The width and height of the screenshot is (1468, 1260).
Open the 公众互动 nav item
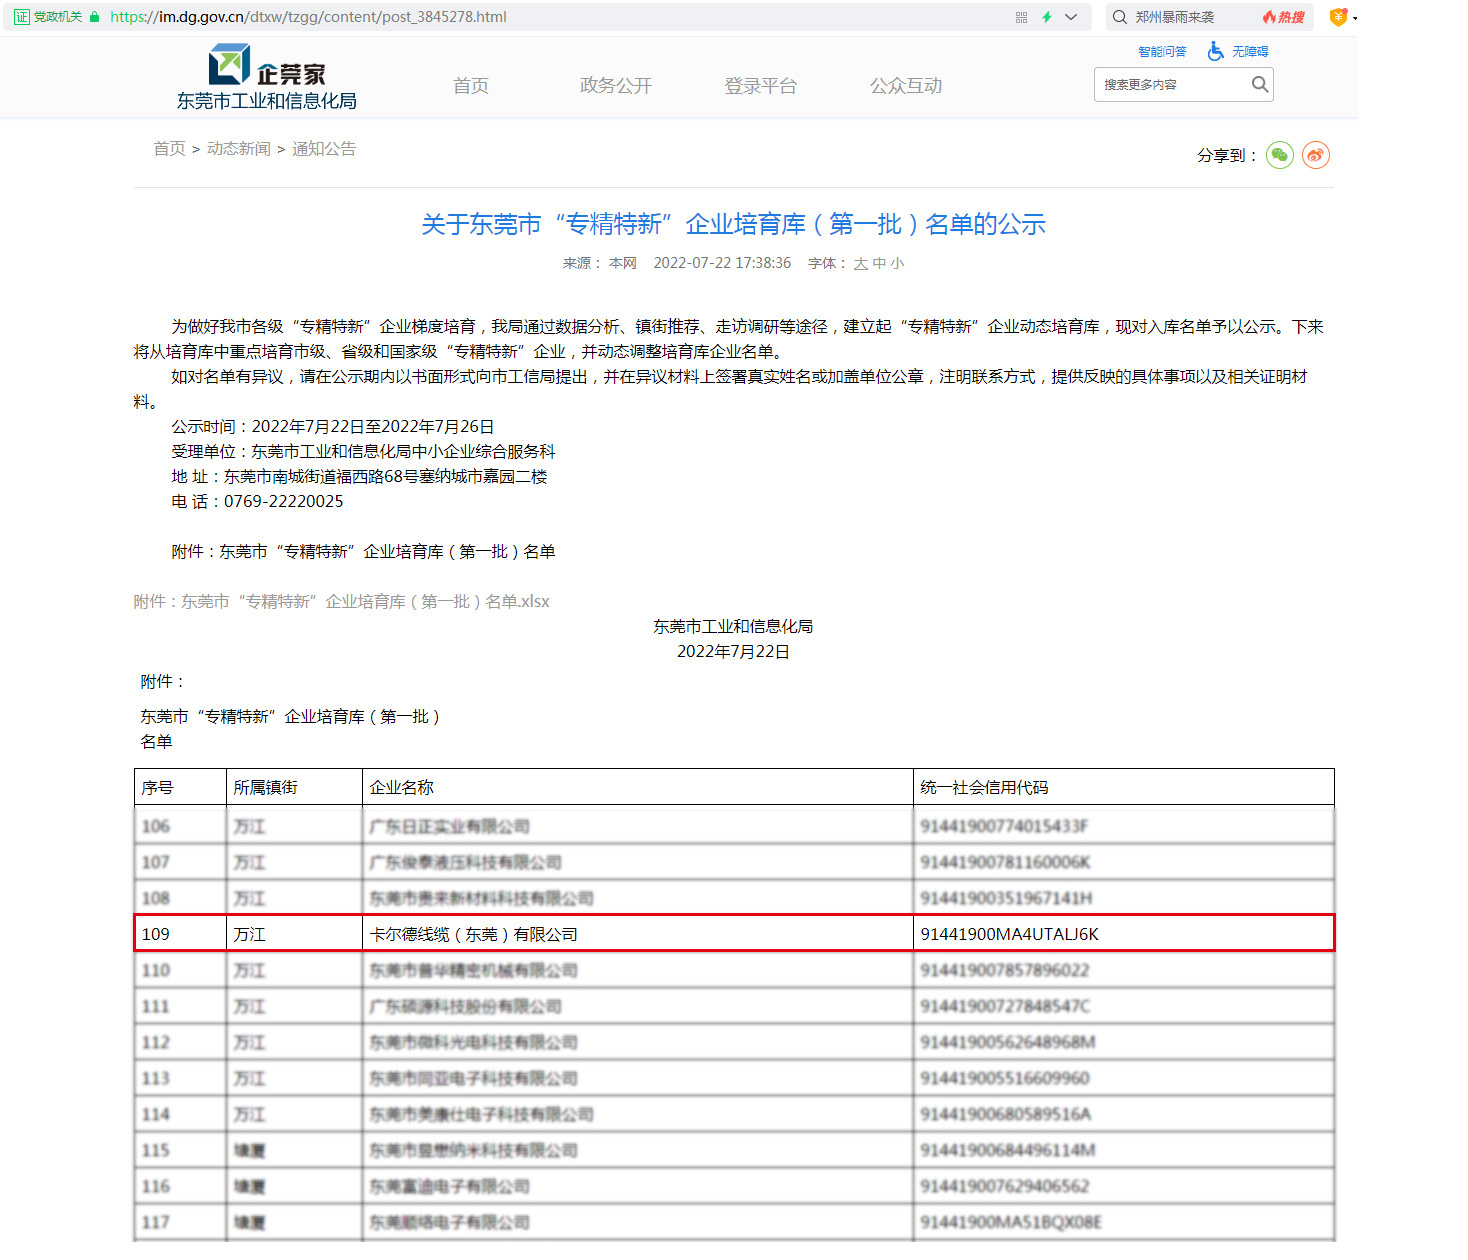tap(905, 86)
